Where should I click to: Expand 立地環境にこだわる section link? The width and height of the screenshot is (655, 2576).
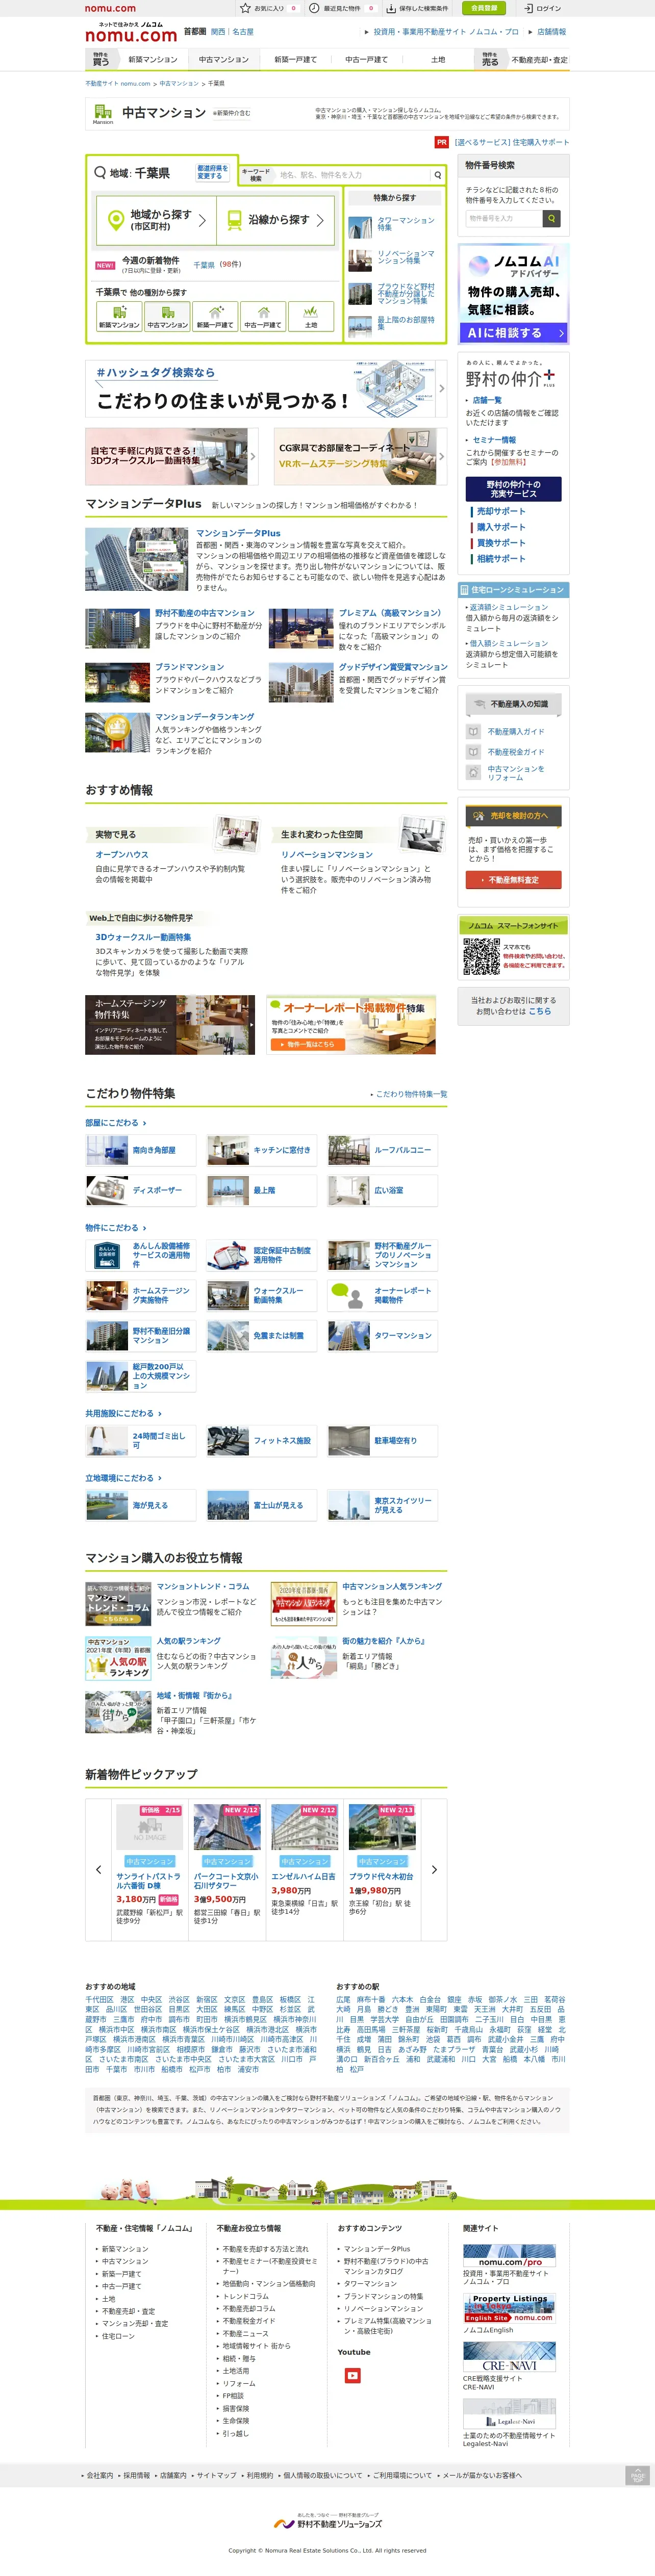coord(123,1478)
